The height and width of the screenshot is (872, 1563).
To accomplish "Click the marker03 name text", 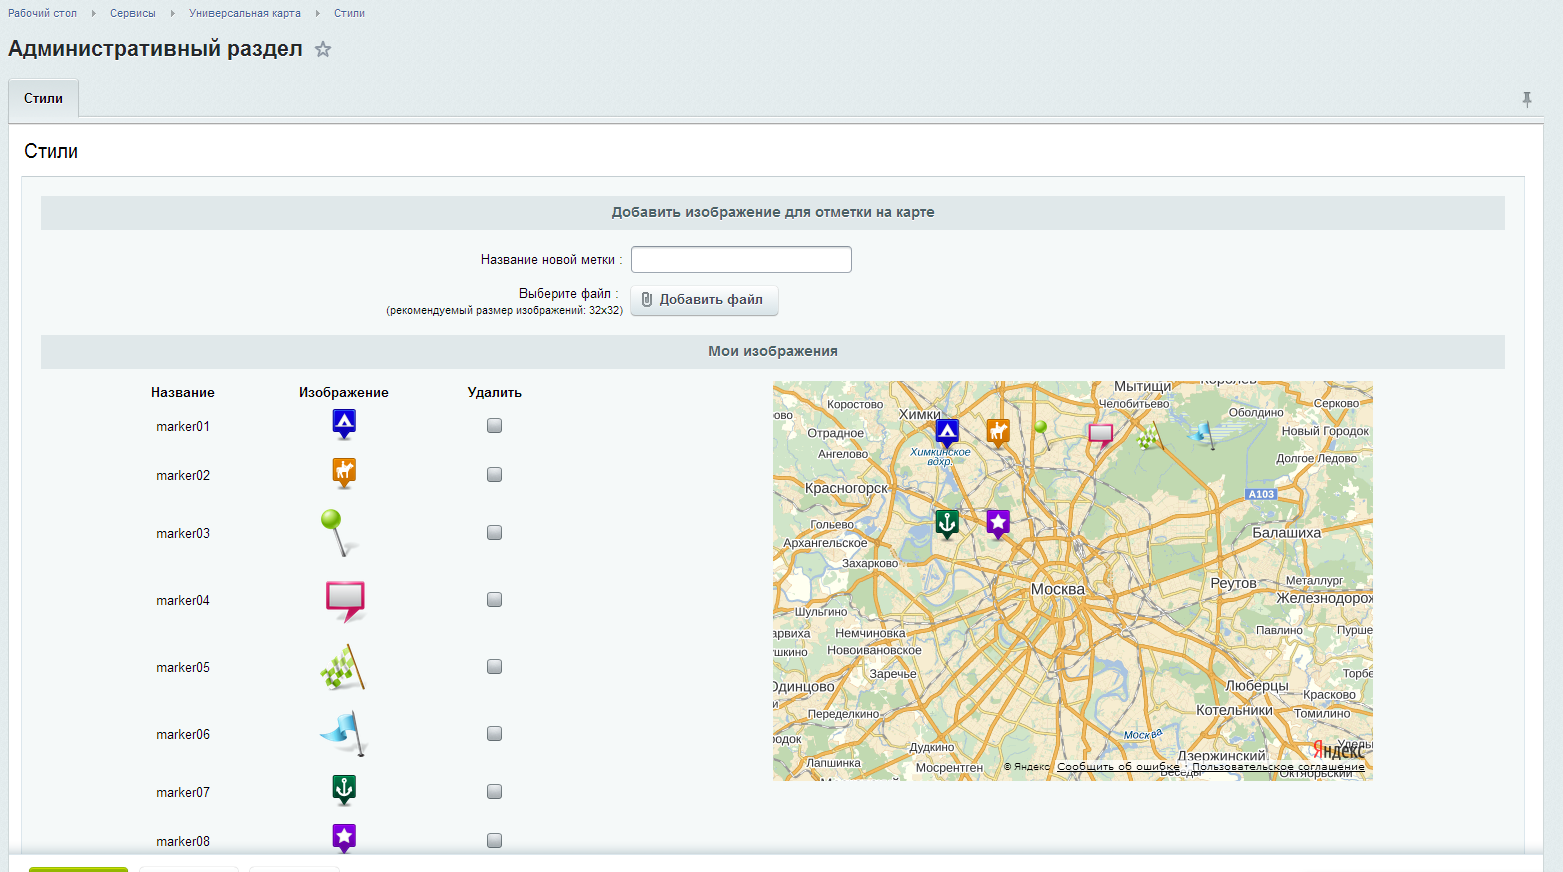I will pos(183,533).
